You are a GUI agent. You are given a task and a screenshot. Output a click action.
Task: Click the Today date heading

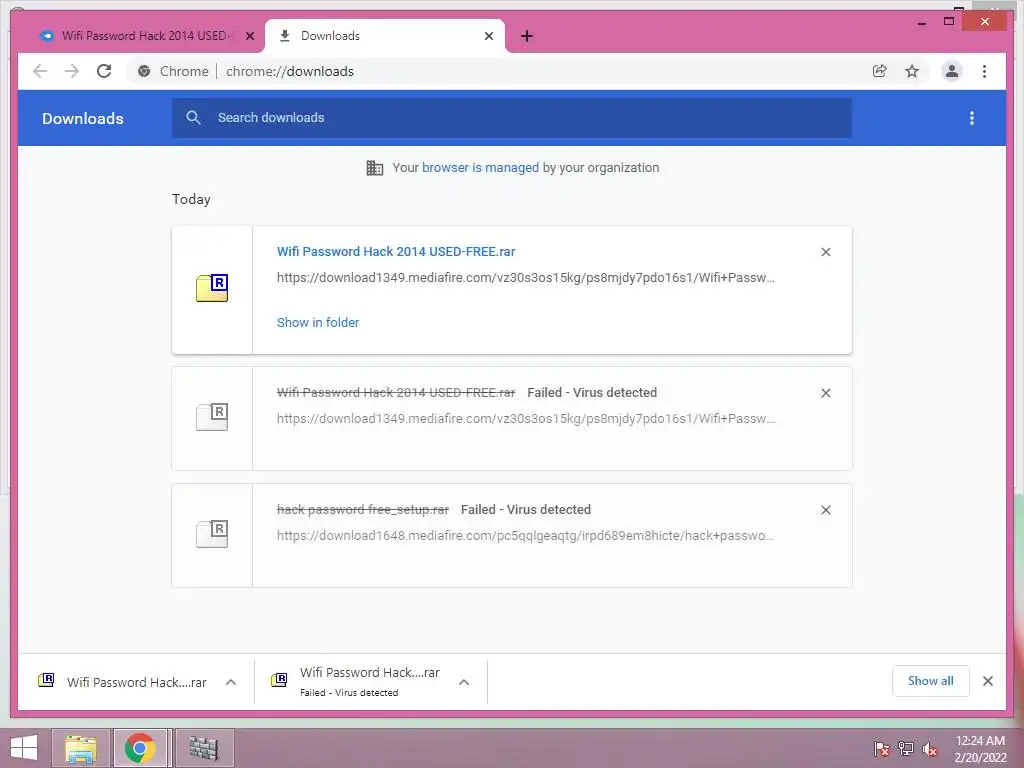click(191, 199)
